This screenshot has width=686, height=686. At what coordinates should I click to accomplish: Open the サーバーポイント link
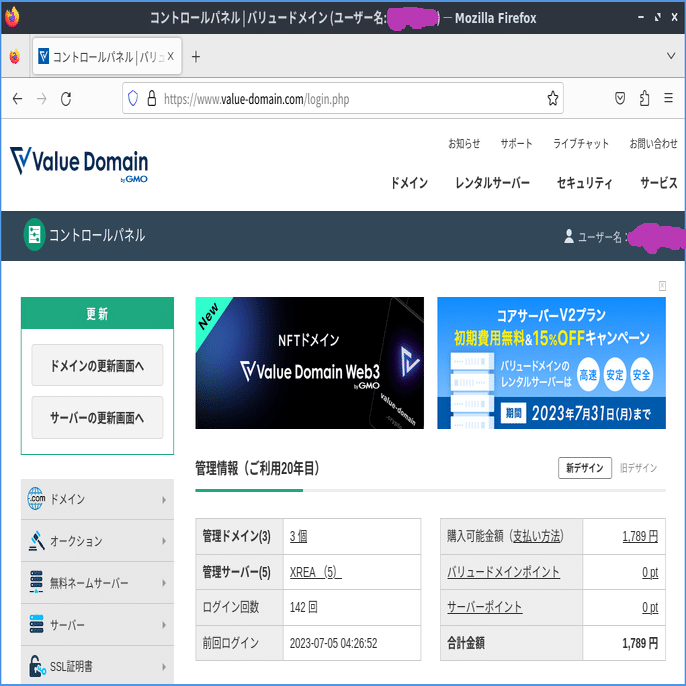pos(484,607)
